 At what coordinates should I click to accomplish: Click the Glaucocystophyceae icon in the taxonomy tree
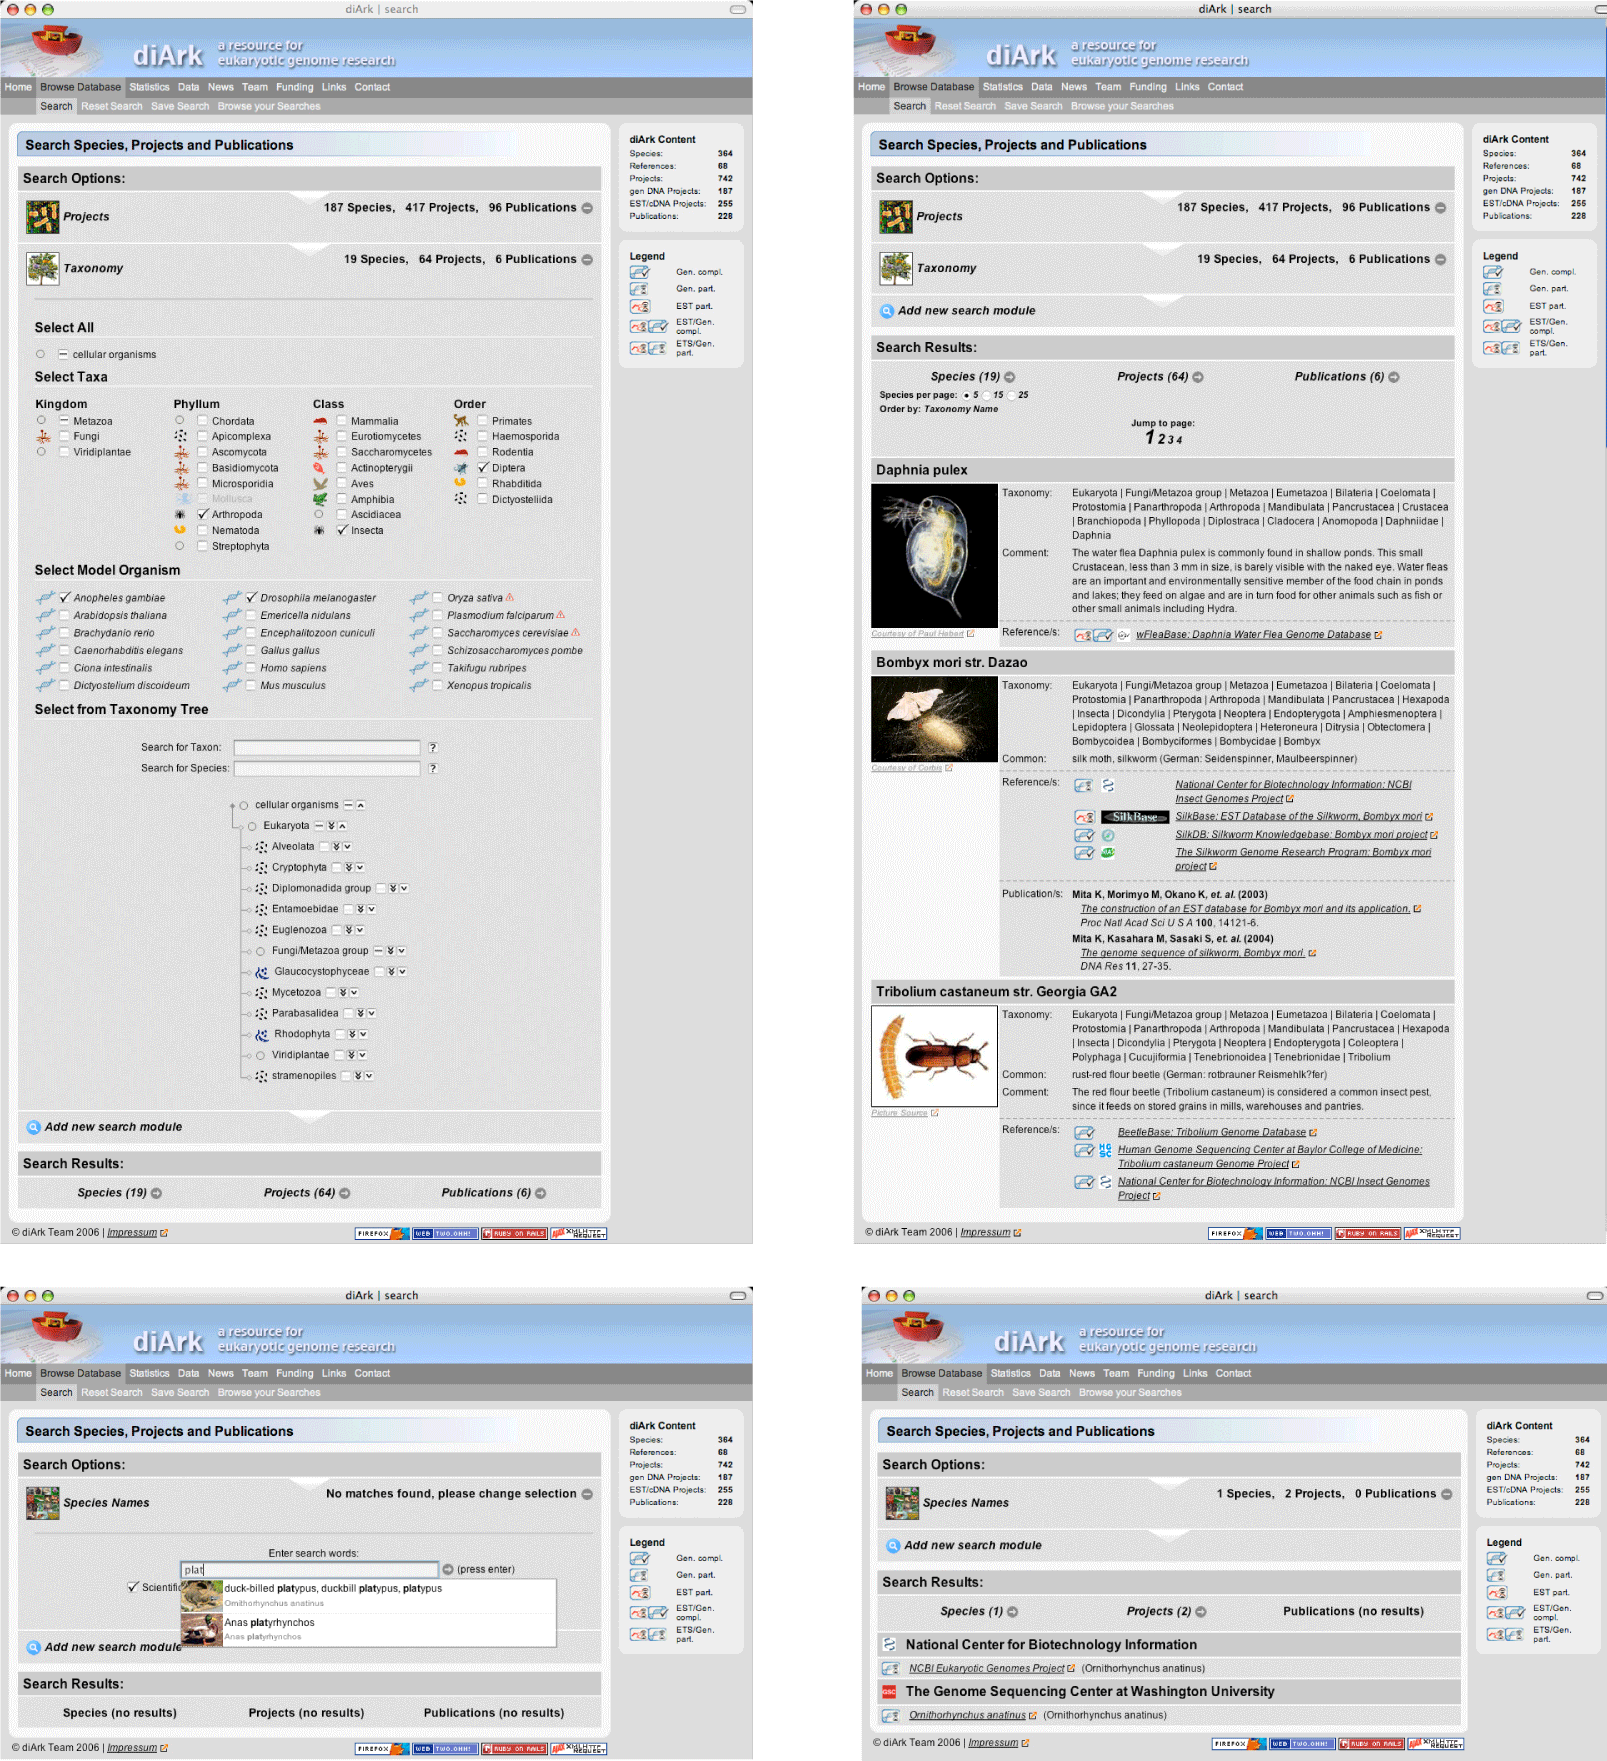click(x=261, y=972)
